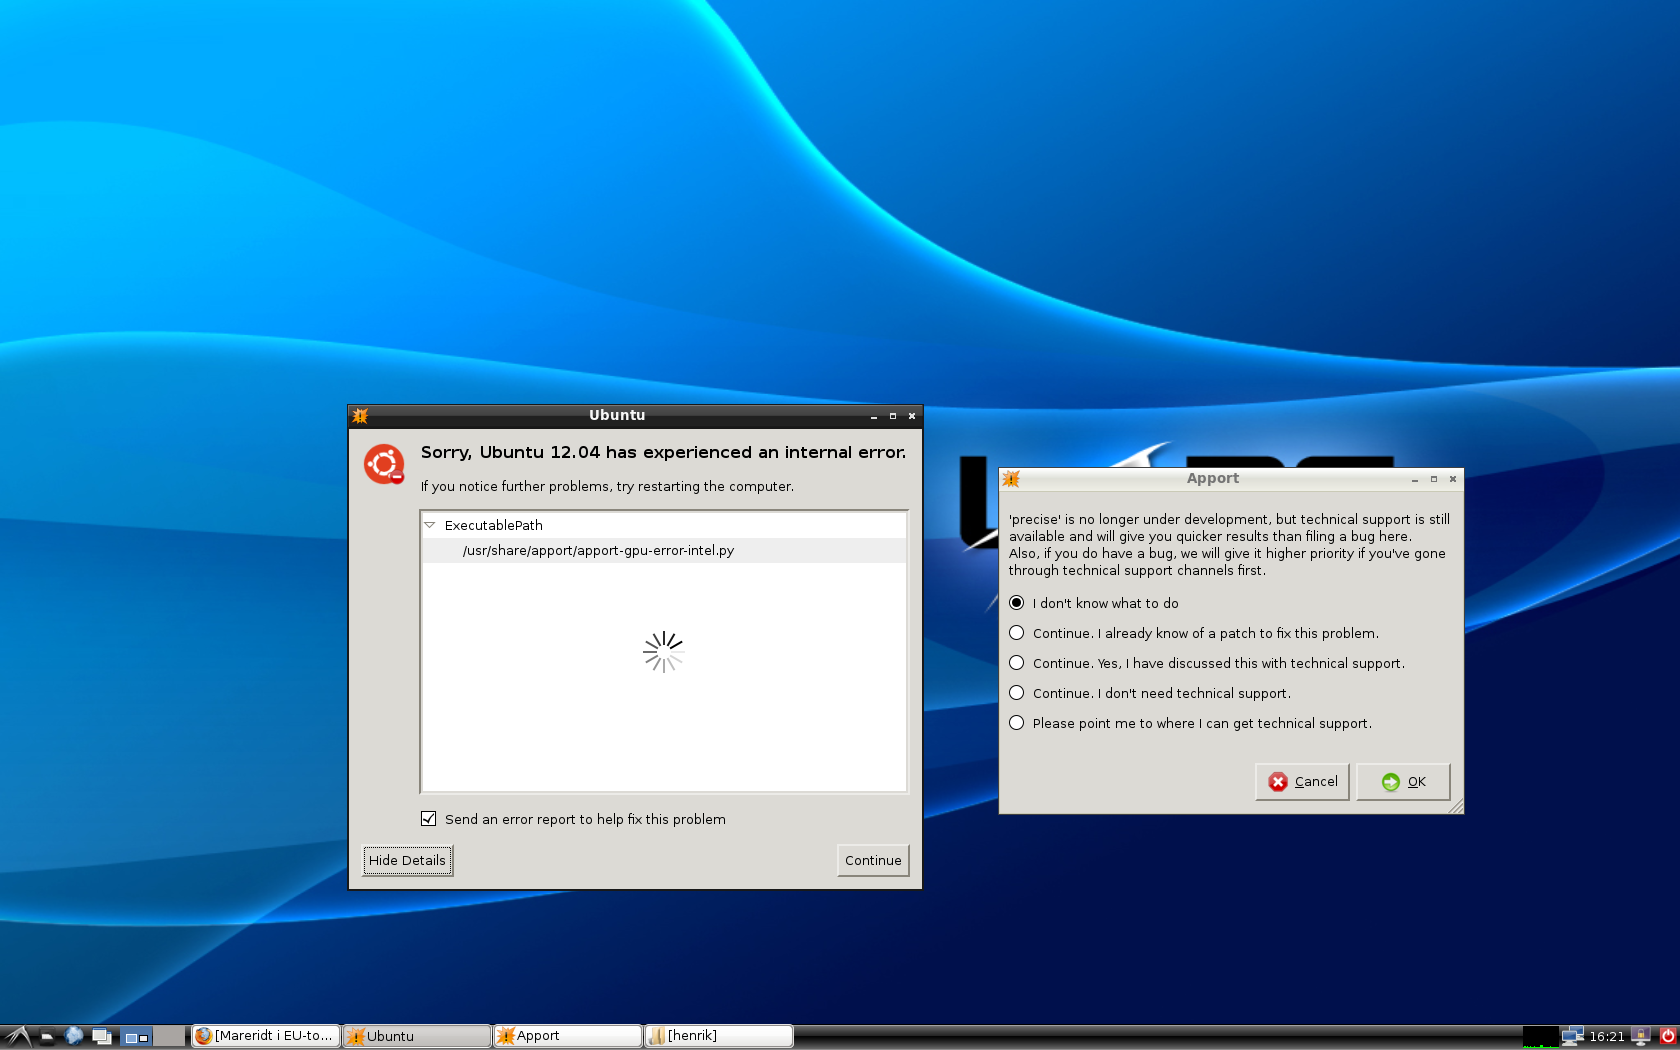Select "I don't know what to do" option
The height and width of the screenshot is (1050, 1680).
pyautogui.click(x=1094, y=603)
